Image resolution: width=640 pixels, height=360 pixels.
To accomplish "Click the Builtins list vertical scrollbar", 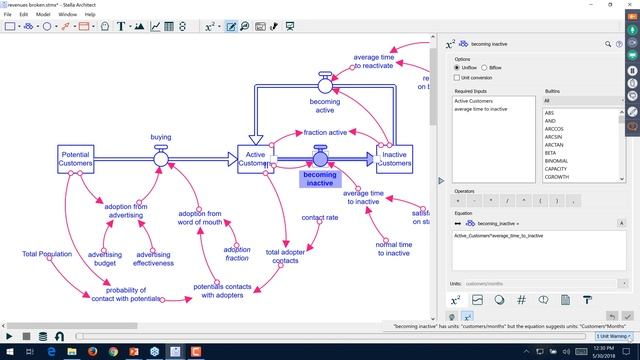I will (622, 145).
